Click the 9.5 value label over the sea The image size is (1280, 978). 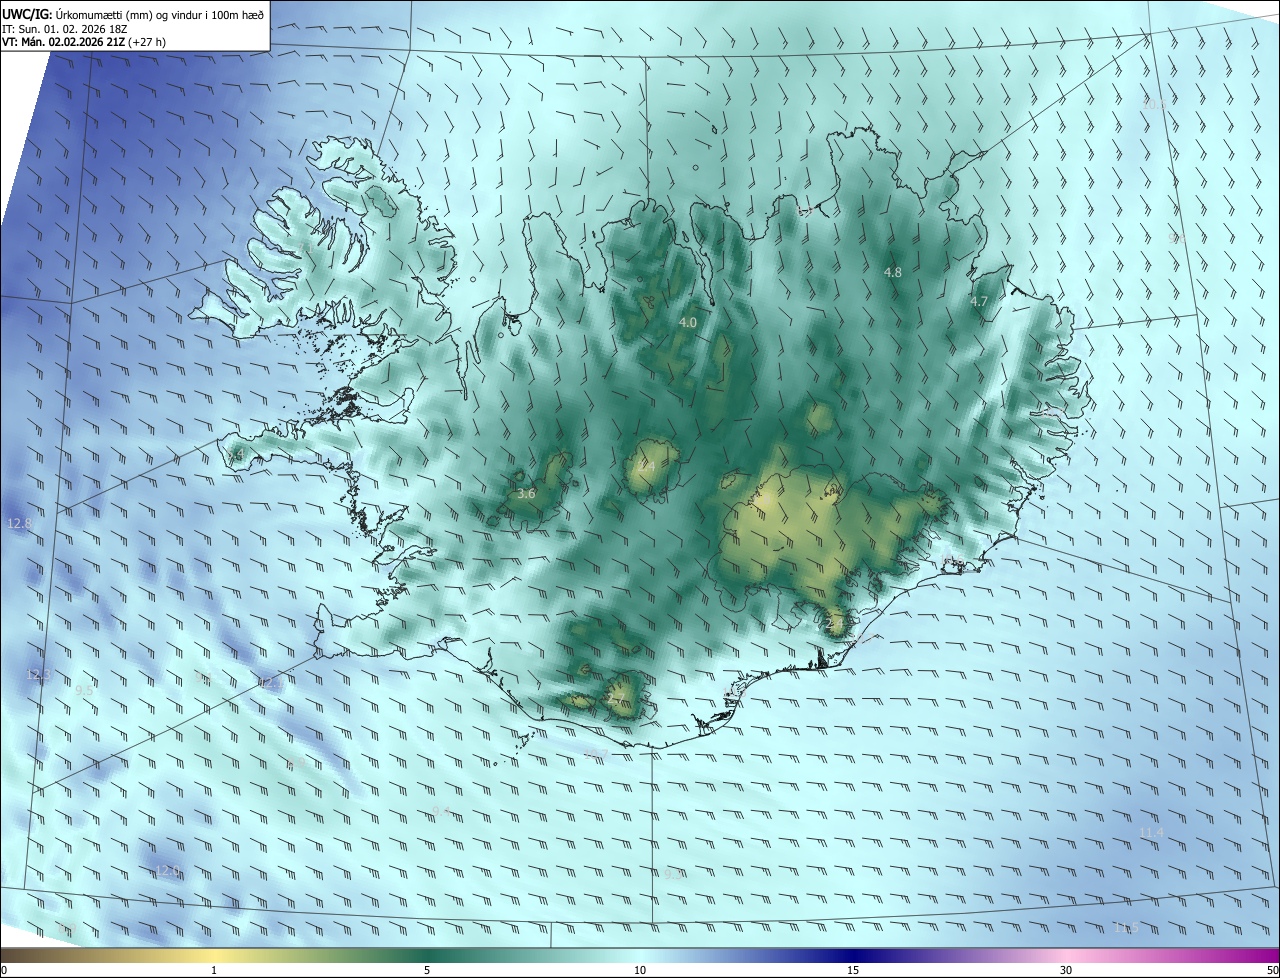tap(84, 690)
